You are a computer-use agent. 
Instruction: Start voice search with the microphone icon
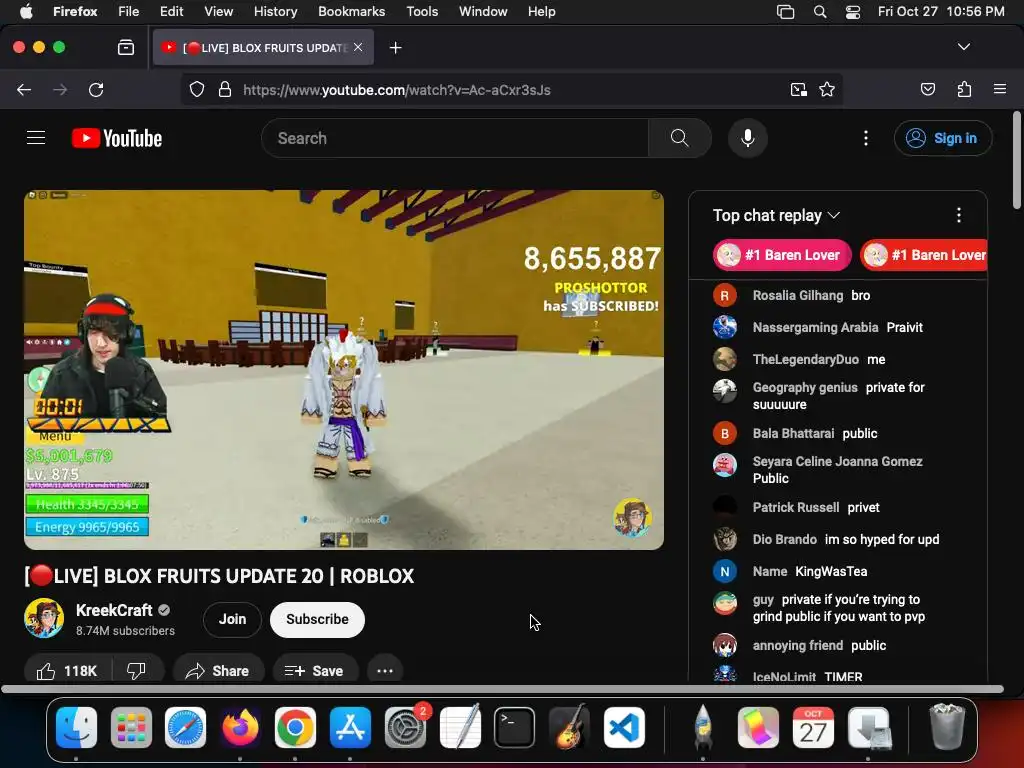tap(748, 138)
